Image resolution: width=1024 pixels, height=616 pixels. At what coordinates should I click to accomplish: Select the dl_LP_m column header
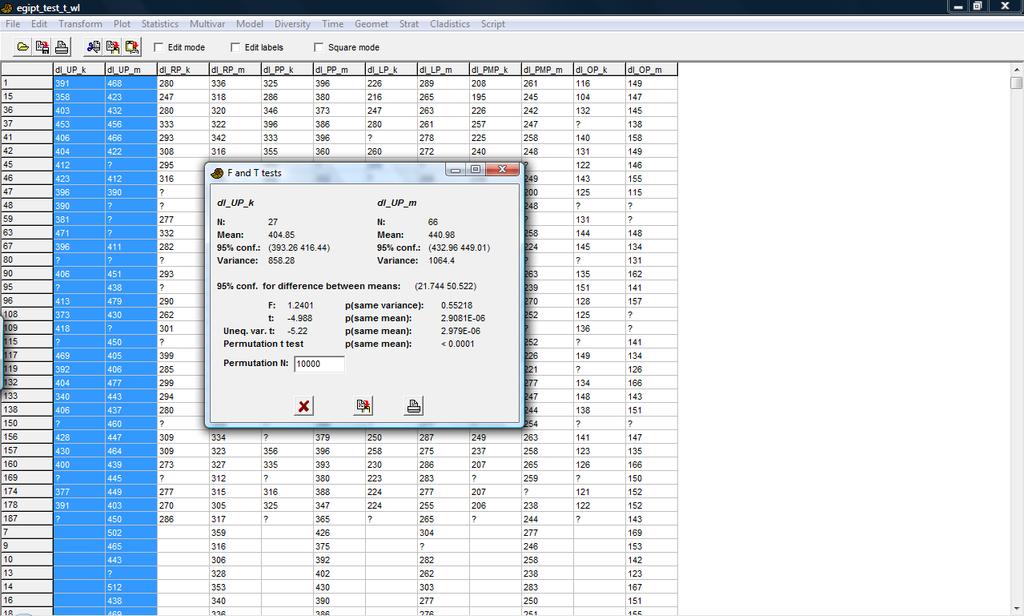(444, 69)
